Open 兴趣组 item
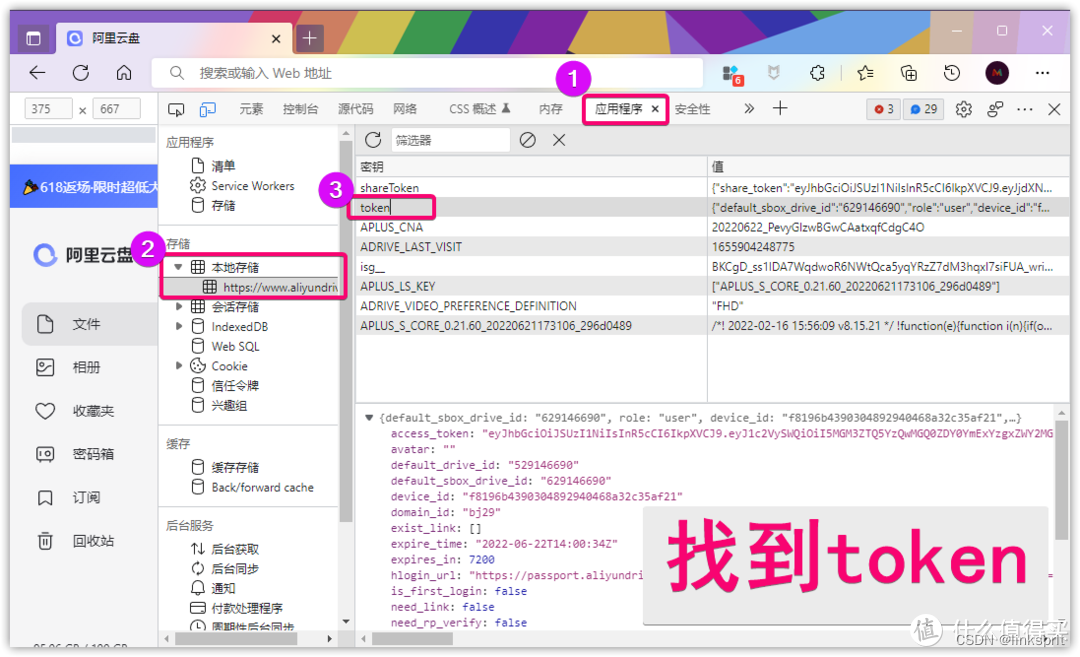 tap(218, 406)
